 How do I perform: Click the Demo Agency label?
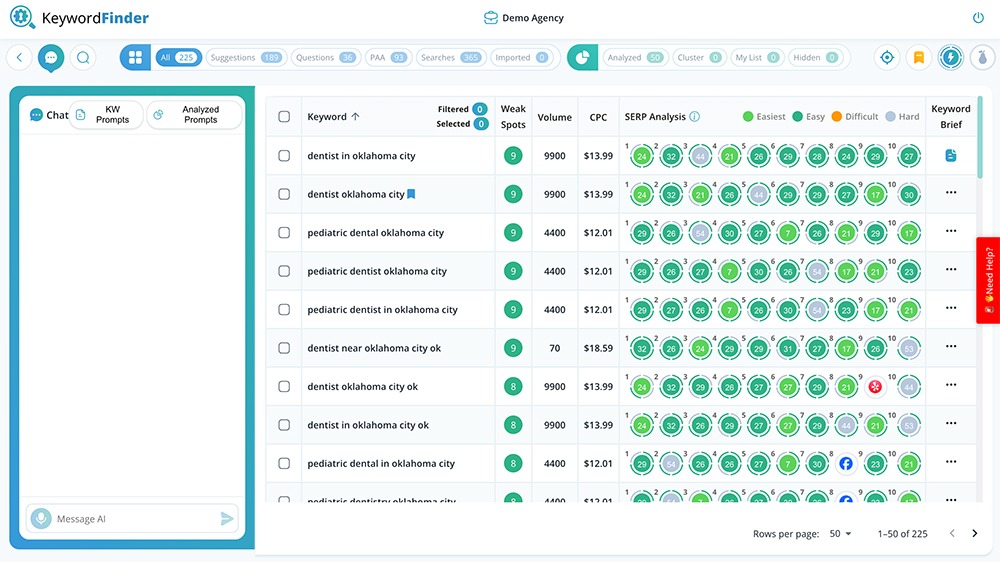[533, 18]
